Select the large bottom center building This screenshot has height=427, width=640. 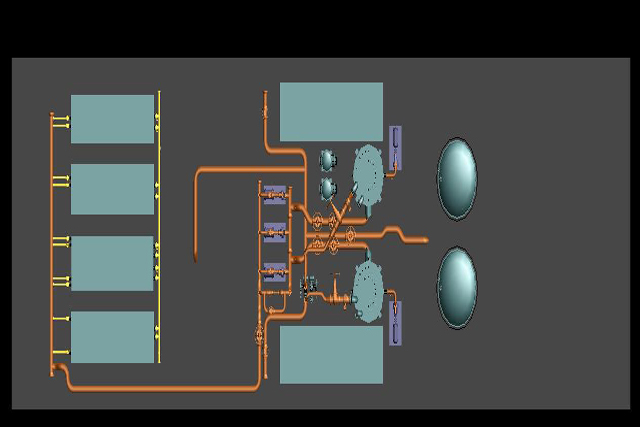click(331, 354)
